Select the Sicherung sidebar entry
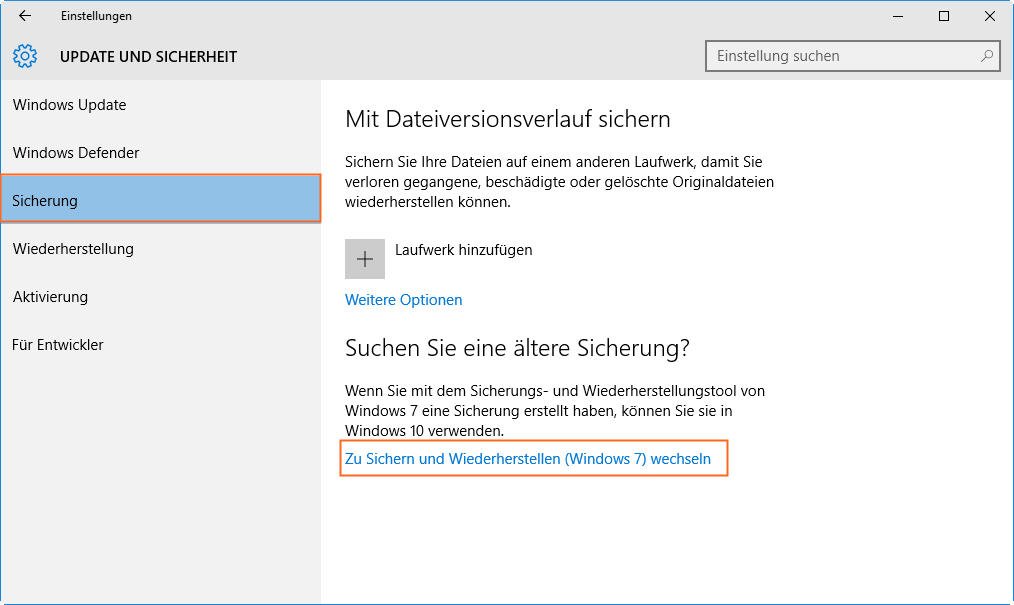Image resolution: width=1014 pixels, height=605 pixels. tap(160, 200)
